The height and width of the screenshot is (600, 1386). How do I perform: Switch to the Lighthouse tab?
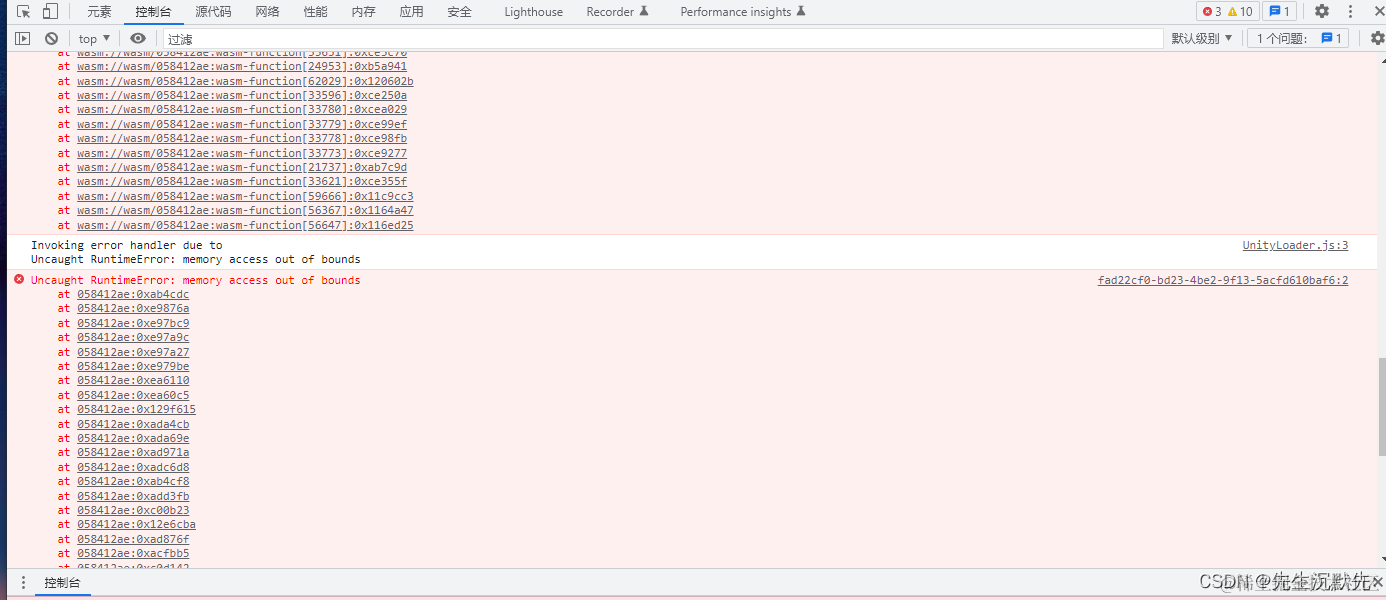click(533, 12)
